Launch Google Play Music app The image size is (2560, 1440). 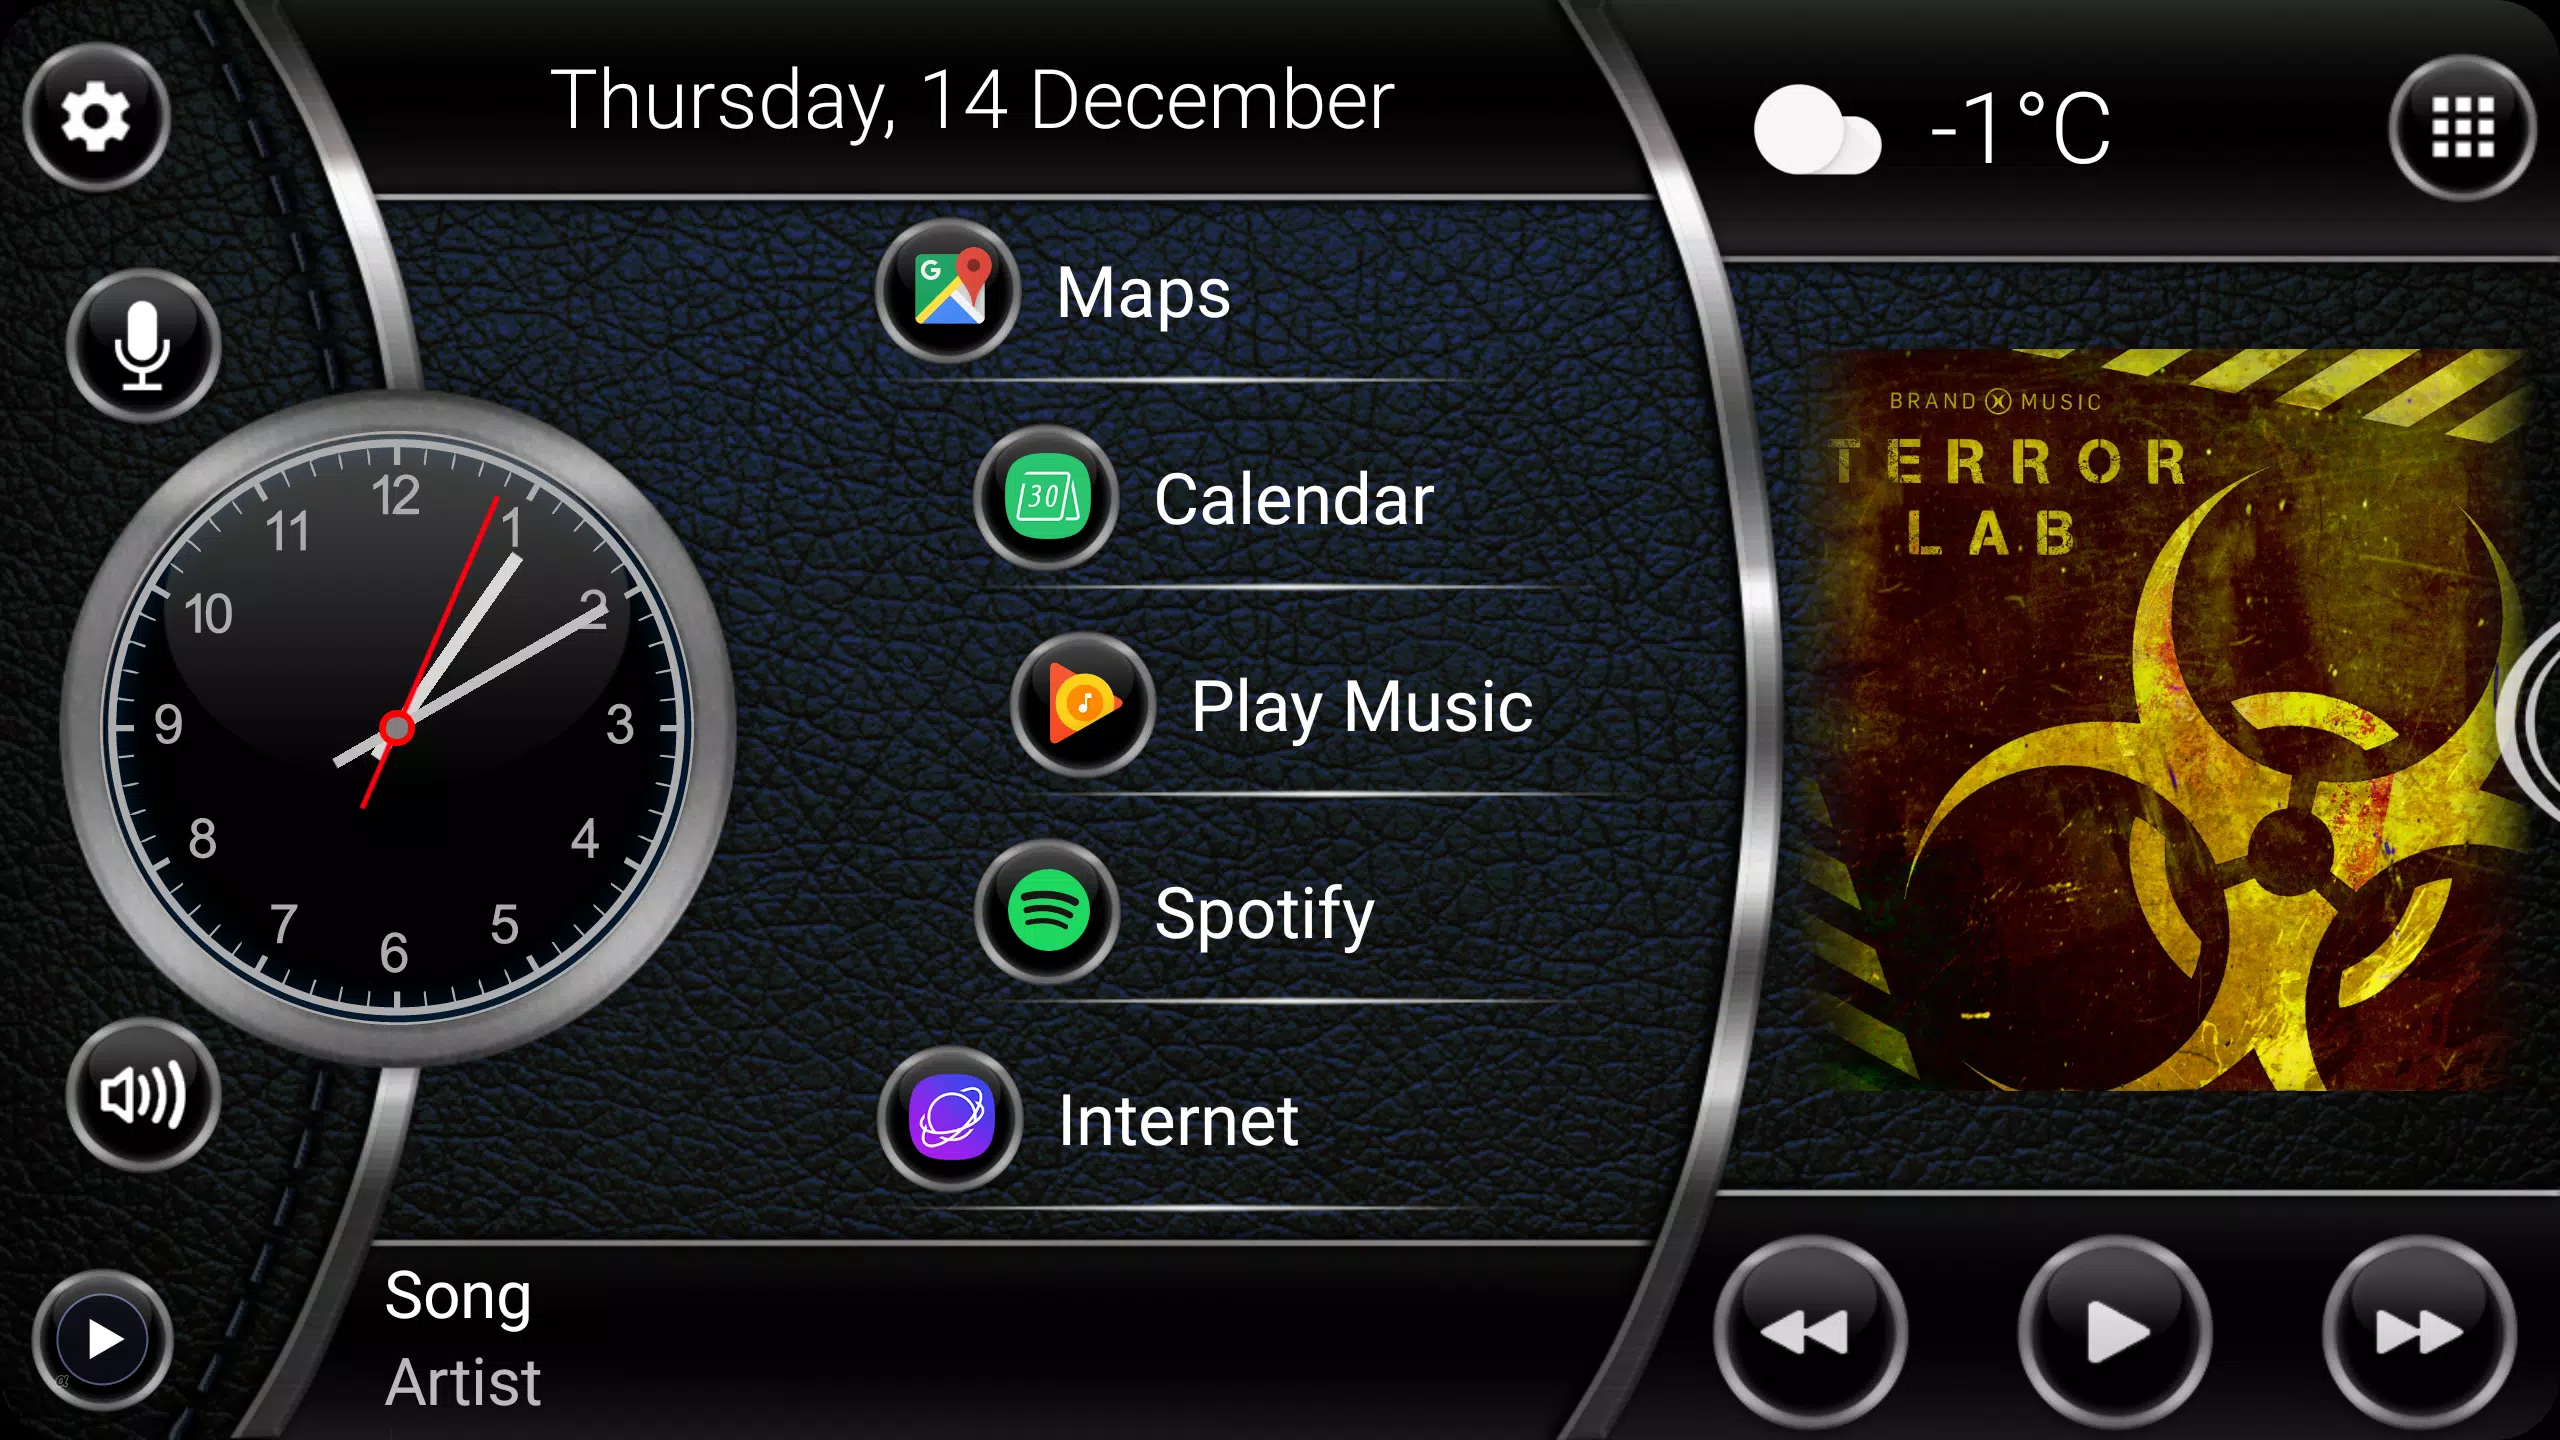[x=1078, y=707]
